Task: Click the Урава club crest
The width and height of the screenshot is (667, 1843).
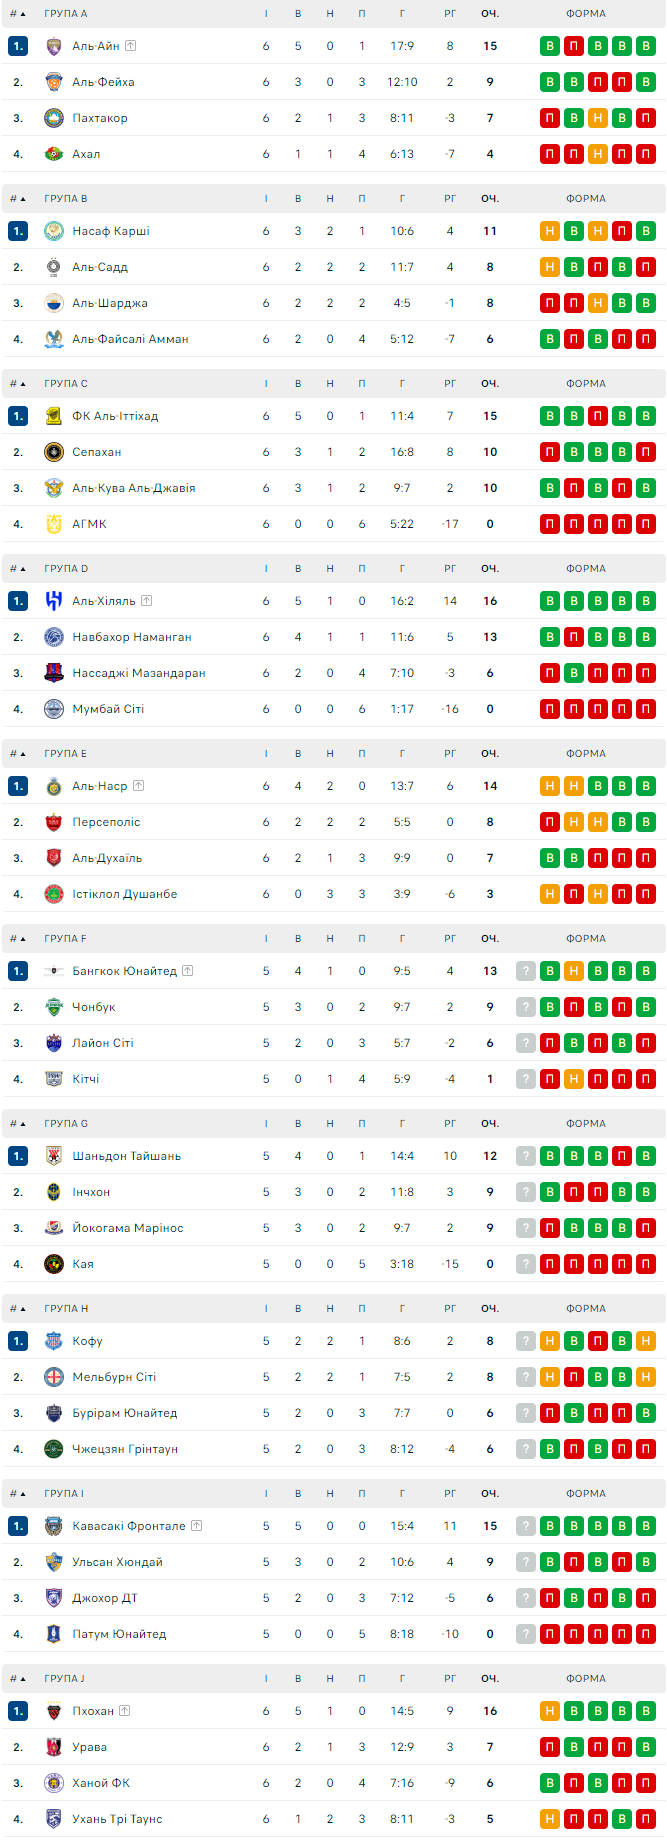Action: 54,1747
